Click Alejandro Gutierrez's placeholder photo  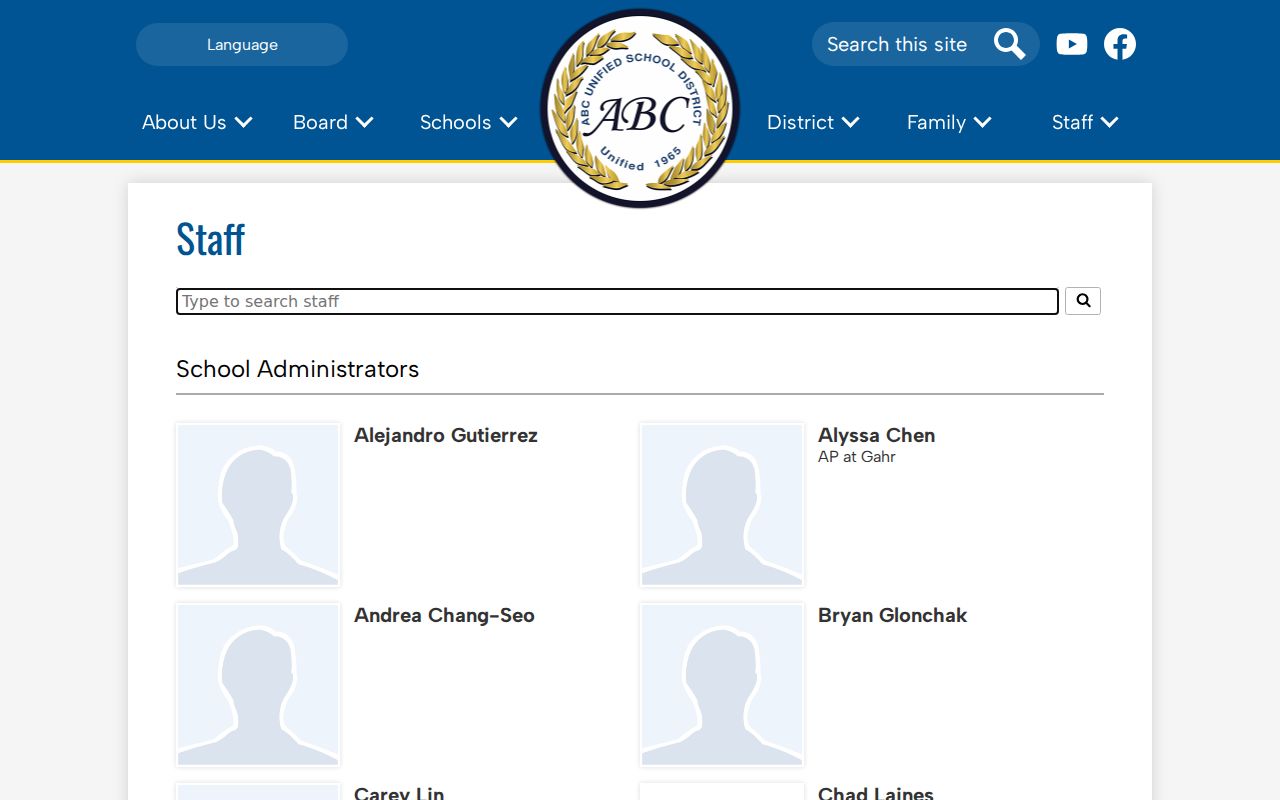point(258,504)
